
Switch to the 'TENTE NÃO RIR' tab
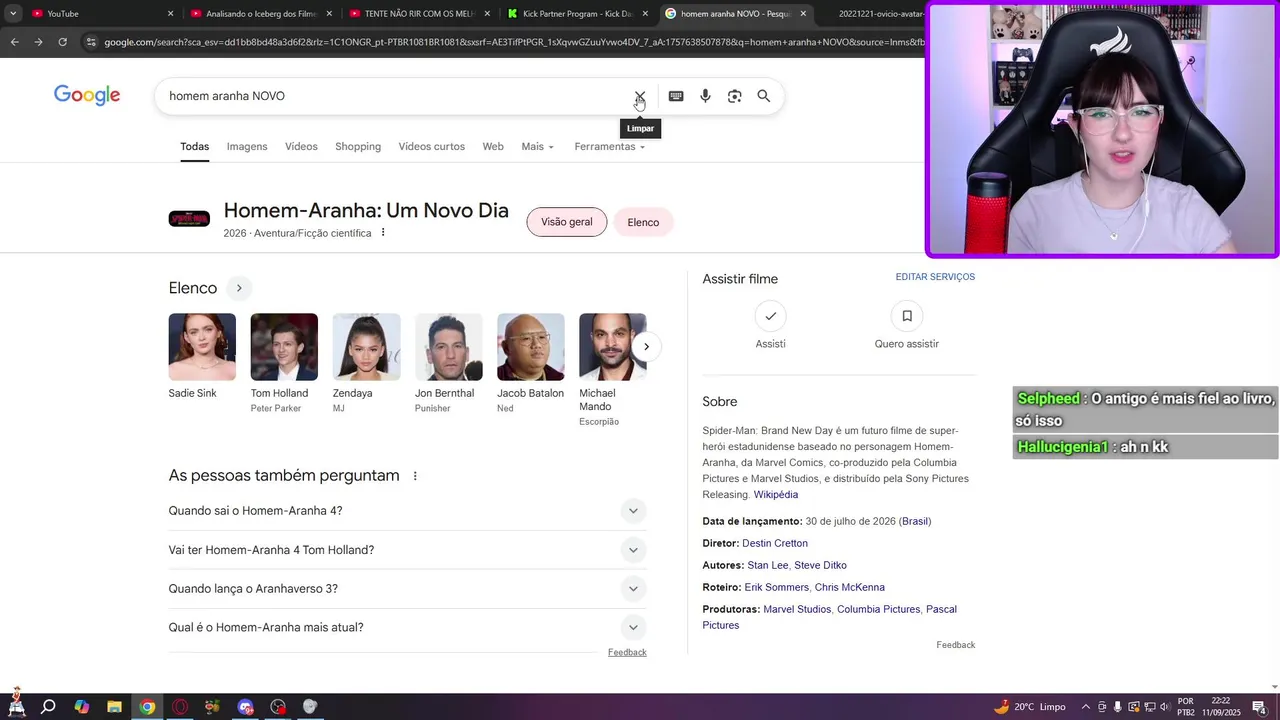(x=417, y=14)
